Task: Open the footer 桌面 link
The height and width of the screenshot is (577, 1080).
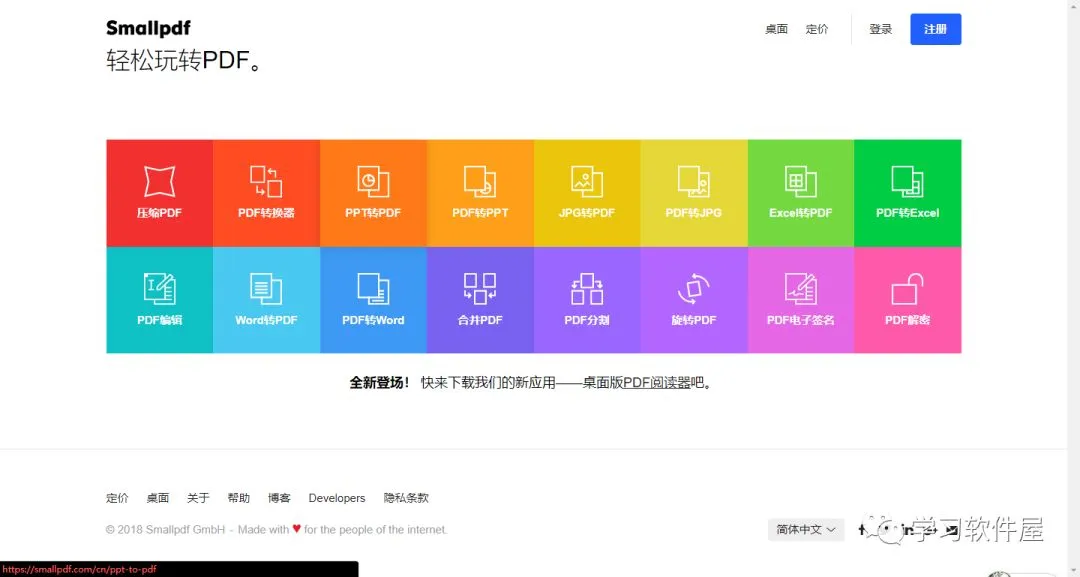Action: [x=158, y=498]
